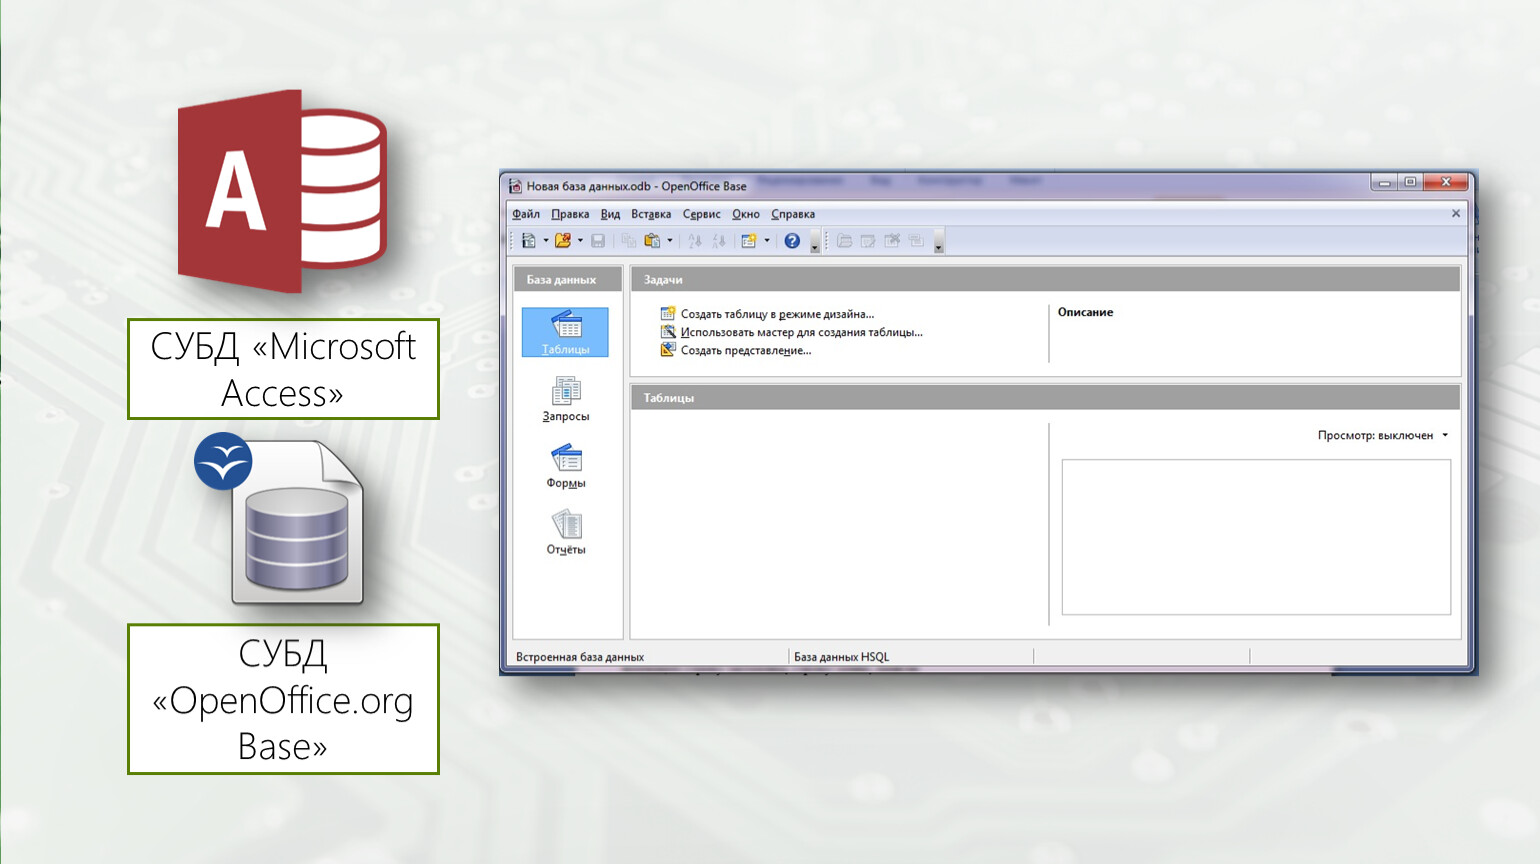Click the design-view table icon in Задачи
The height and width of the screenshot is (864, 1540).
point(668,313)
